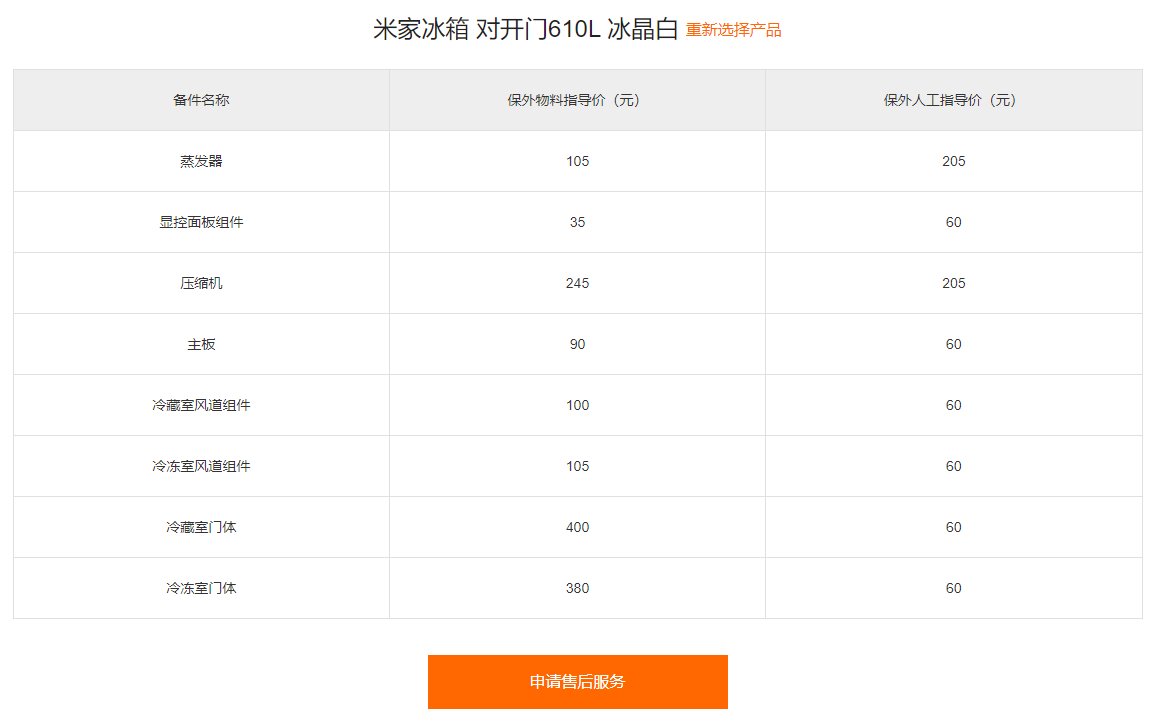This screenshot has height=727, width=1160.
Task: Click the price 105 for 蒸发器
Action: [576, 161]
